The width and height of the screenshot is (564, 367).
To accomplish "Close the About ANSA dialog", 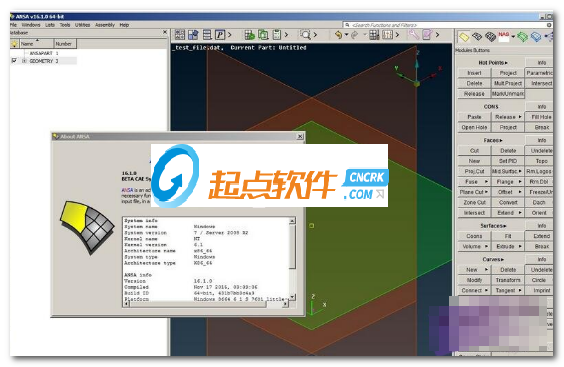I will coord(300,136).
